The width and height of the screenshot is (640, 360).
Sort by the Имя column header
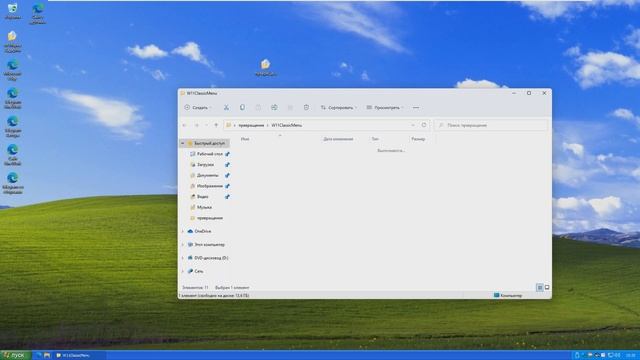(245, 139)
